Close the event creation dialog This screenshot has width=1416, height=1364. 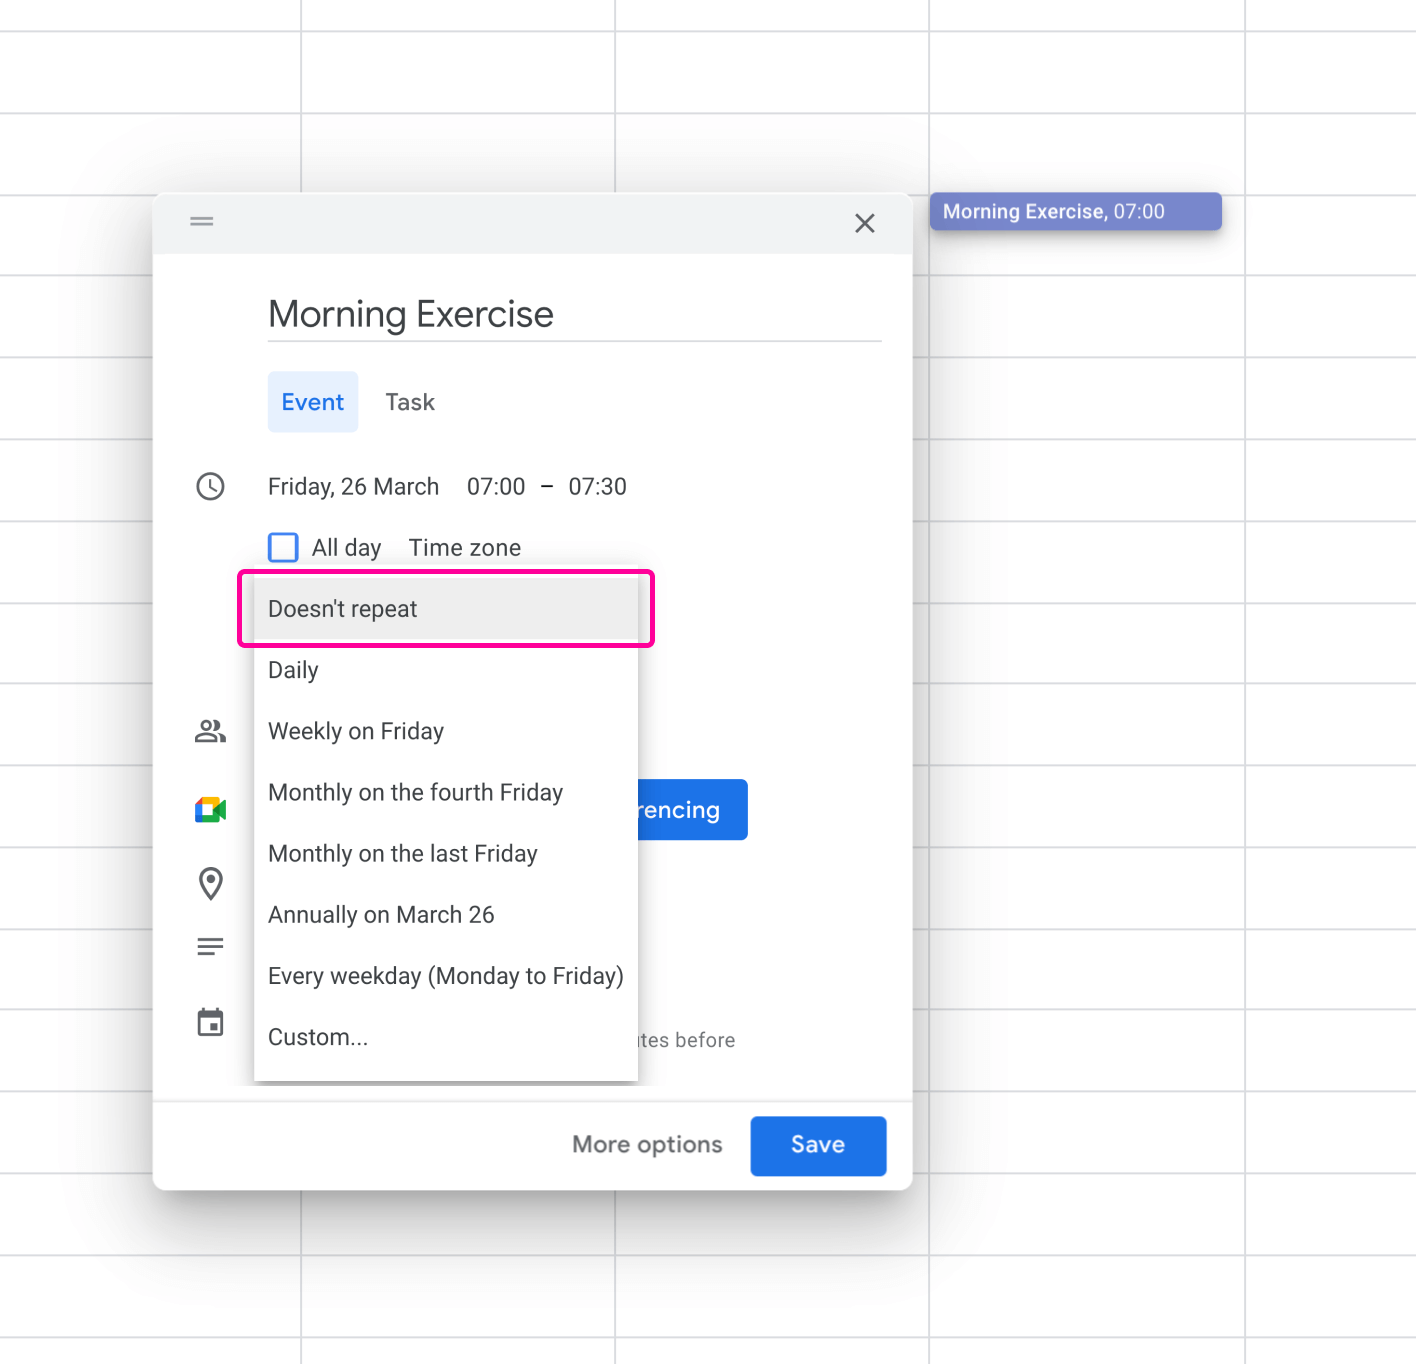pyautogui.click(x=865, y=223)
